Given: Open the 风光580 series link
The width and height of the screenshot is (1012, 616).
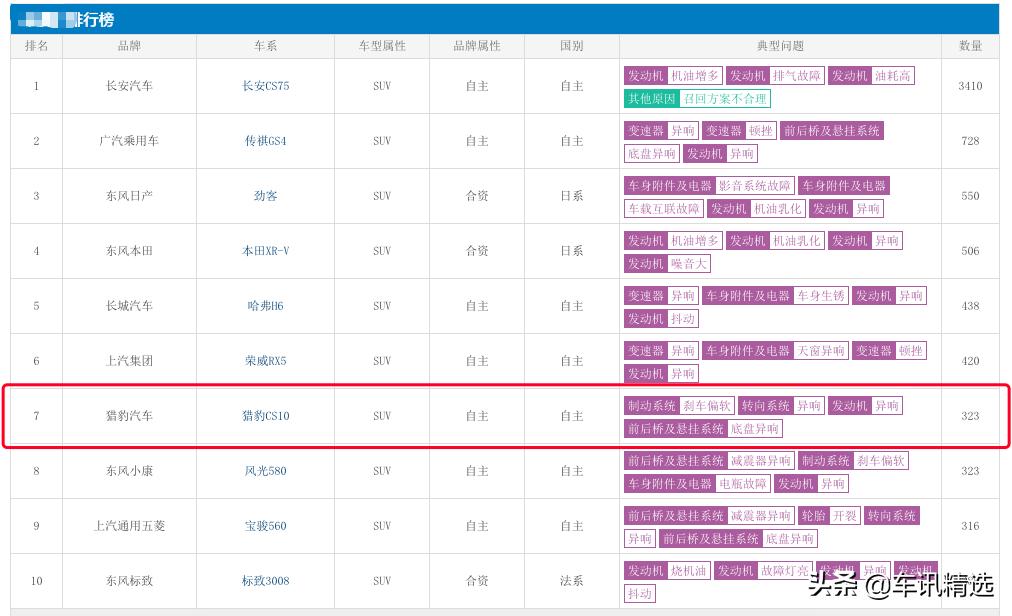Looking at the screenshot, I should pos(265,471).
